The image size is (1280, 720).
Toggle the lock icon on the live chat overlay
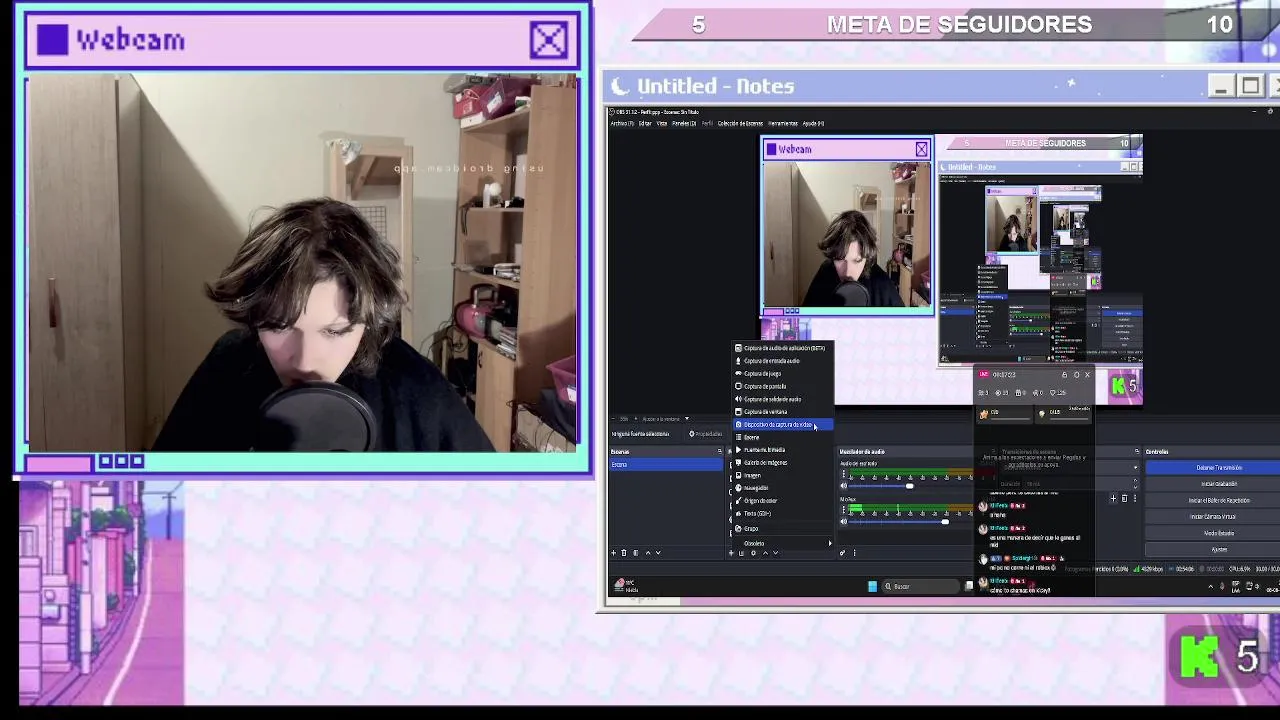pos(1064,375)
